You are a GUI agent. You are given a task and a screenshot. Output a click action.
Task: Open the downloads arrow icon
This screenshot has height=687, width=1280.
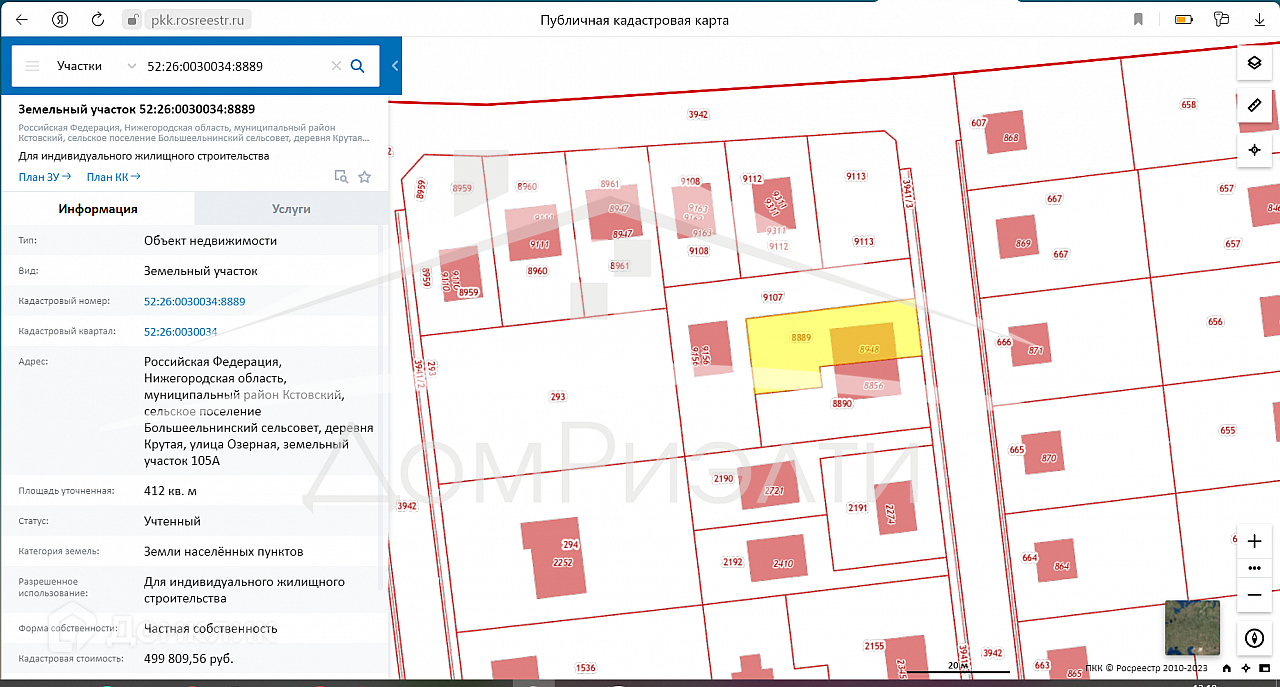[x=1259, y=19]
